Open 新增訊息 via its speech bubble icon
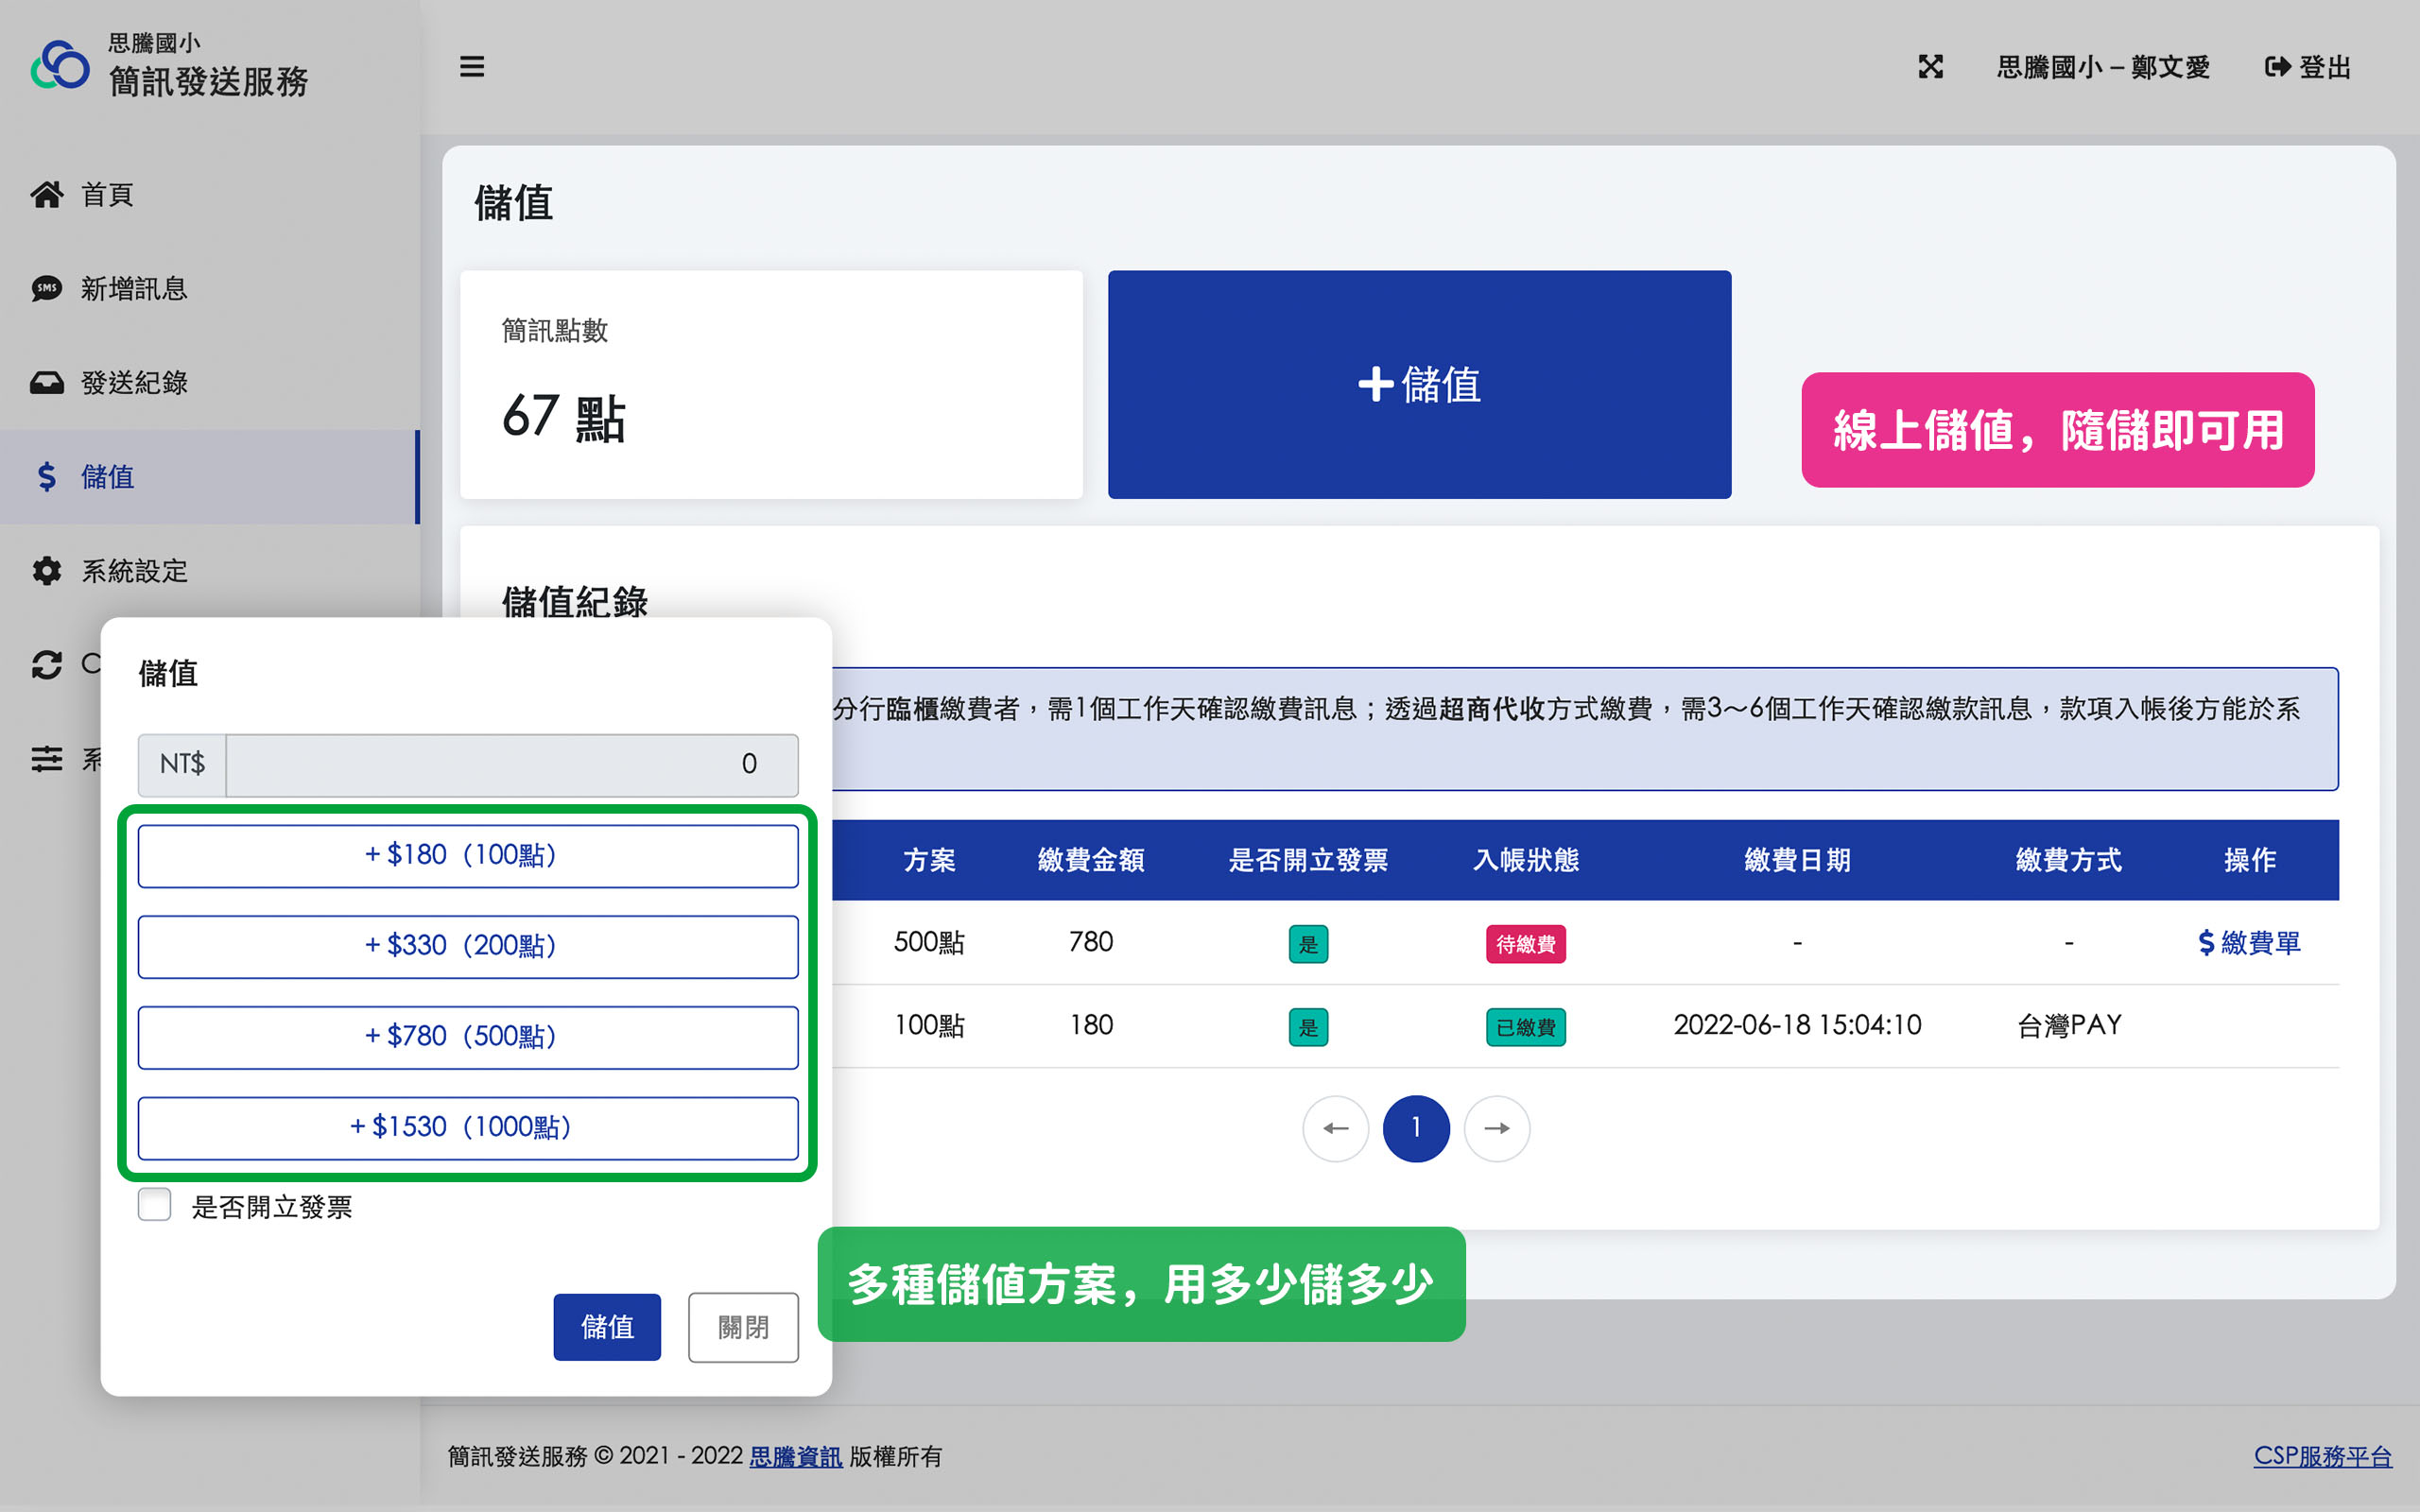2420x1512 pixels. coord(47,288)
